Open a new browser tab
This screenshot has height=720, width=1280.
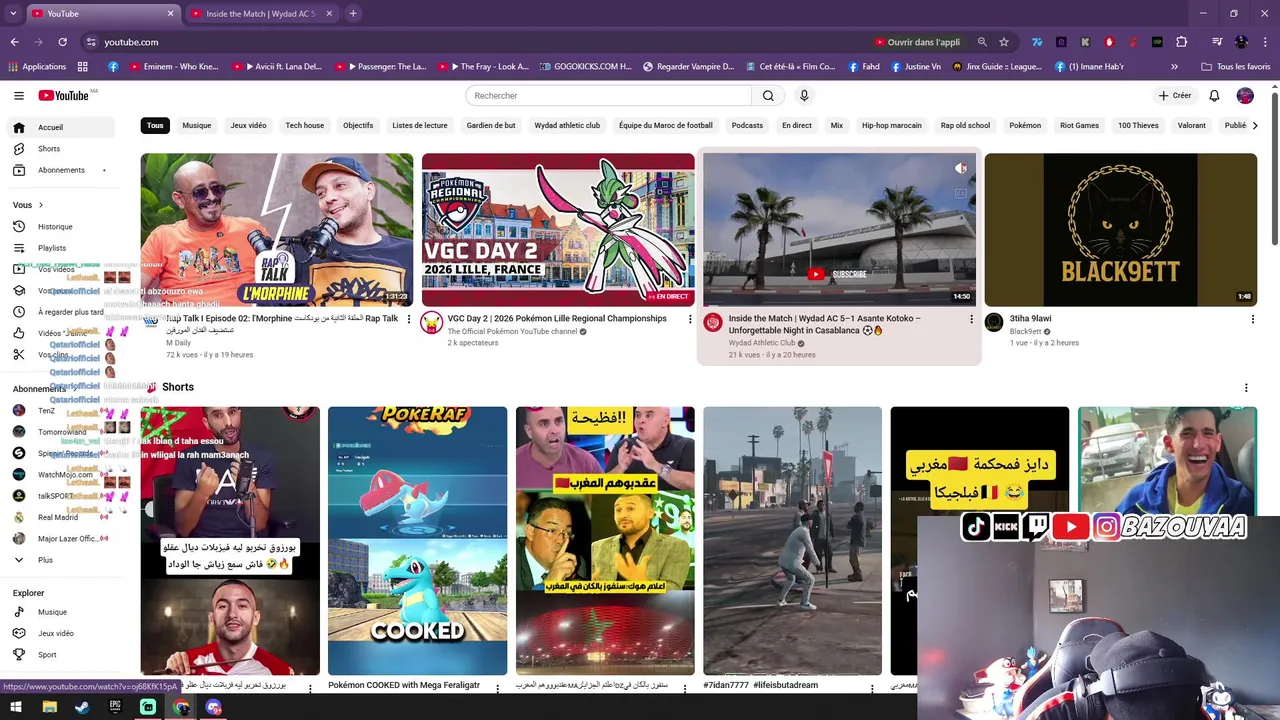click(x=353, y=14)
